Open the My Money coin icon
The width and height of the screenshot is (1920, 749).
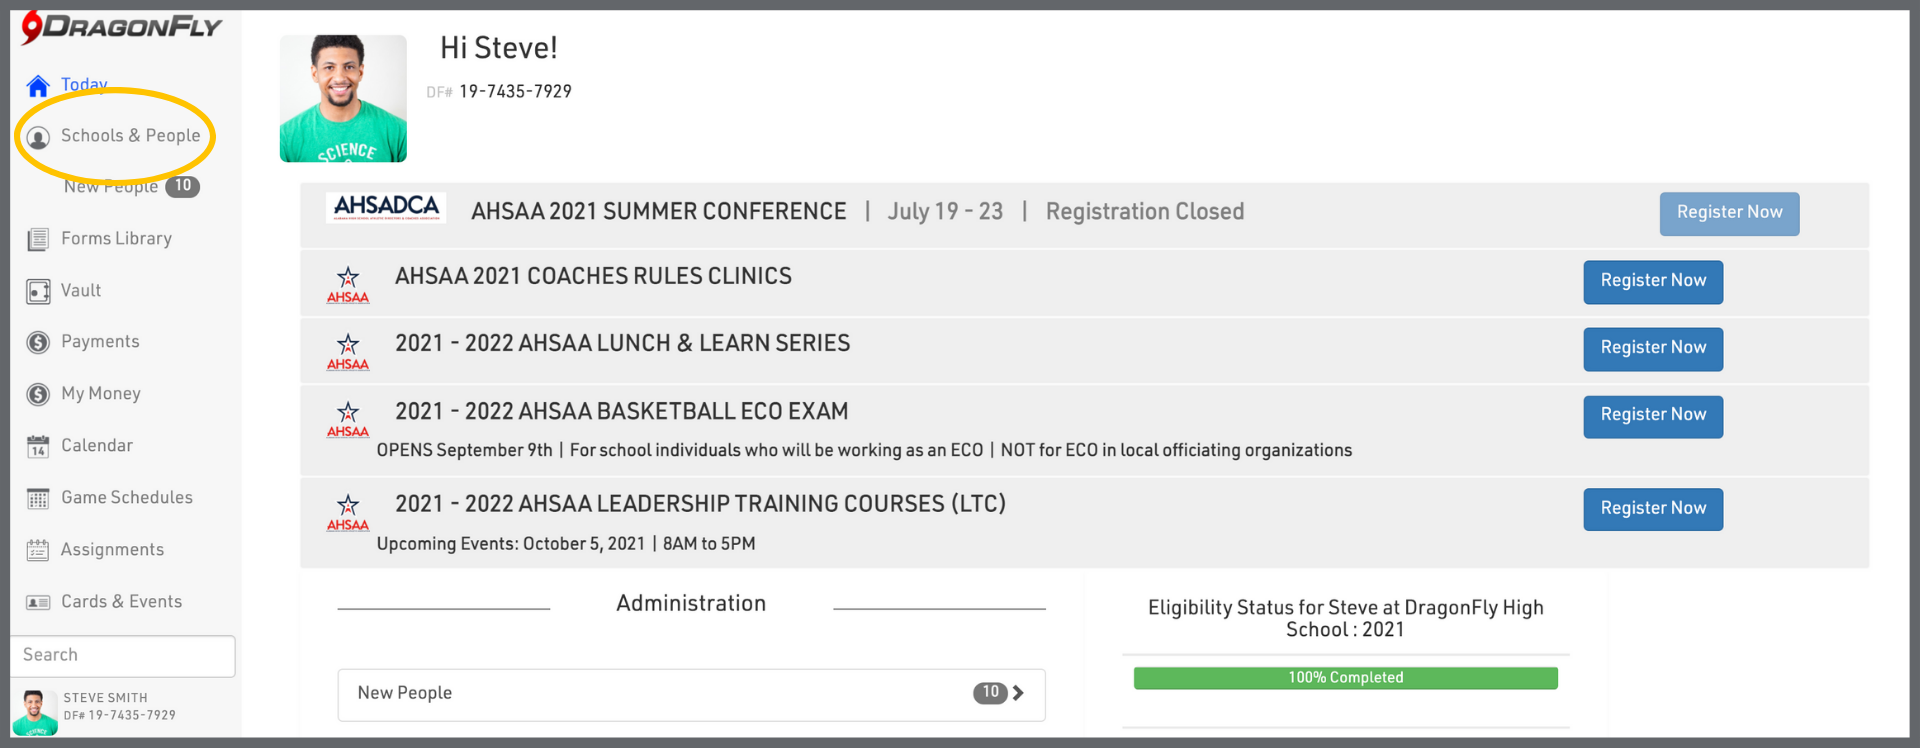38,395
